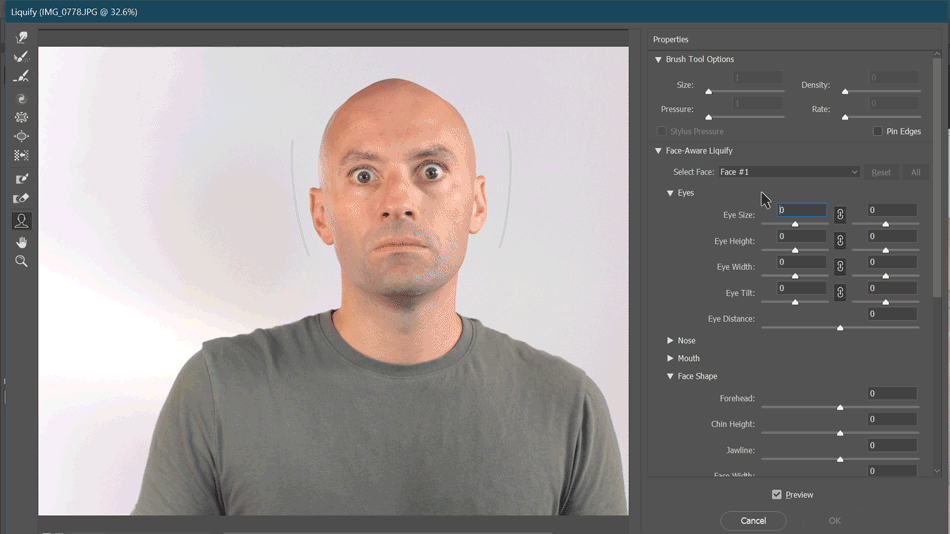950x534 pixels.
Task: Expand the Mouth section
Action: coord(670,358)
